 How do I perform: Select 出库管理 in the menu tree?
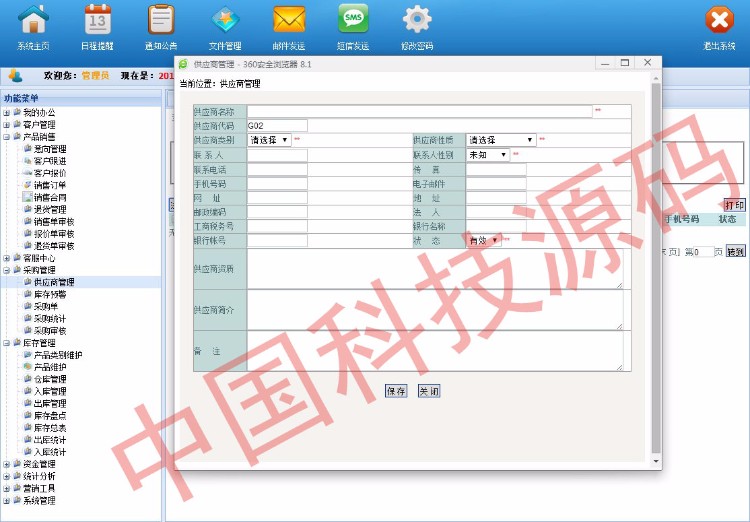tap(50, 403)
